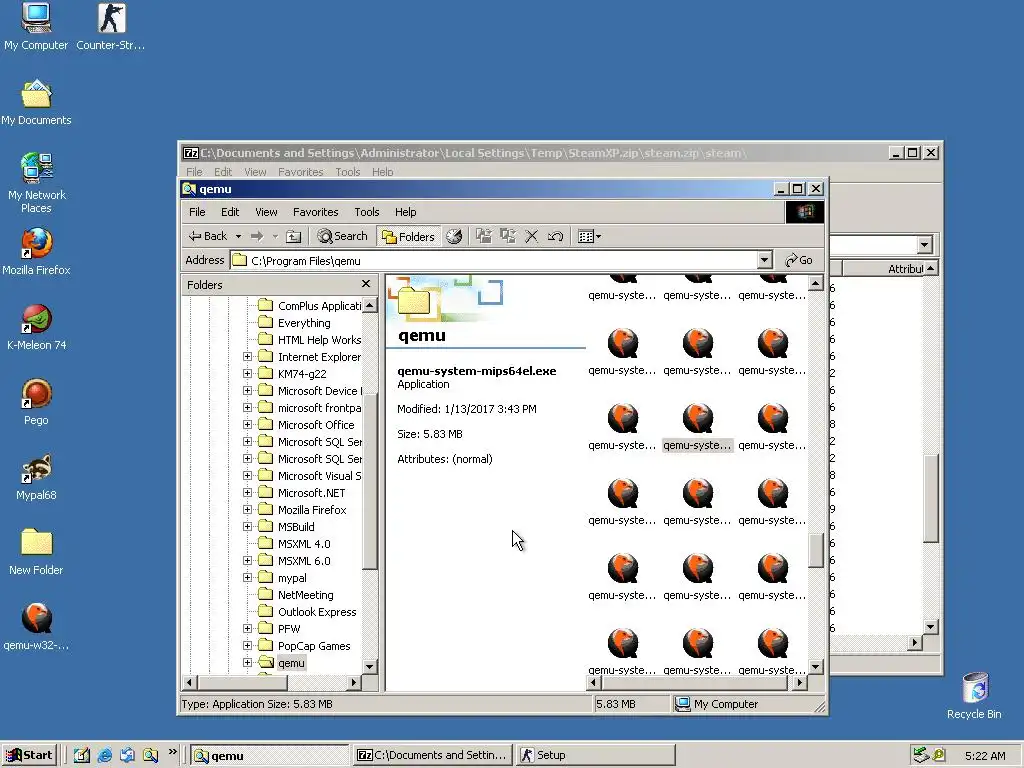This screenshot has width=1024, height=768.
Task: Click the Move To toolbar icon
Action: pos(483,236)
